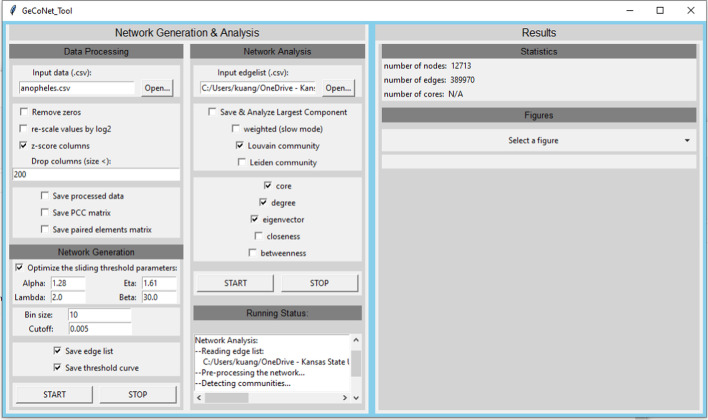The width and height of the screenshot is (708, 420).
Task: Click Open button next to anopheles.csv
Action: [157, 88]
